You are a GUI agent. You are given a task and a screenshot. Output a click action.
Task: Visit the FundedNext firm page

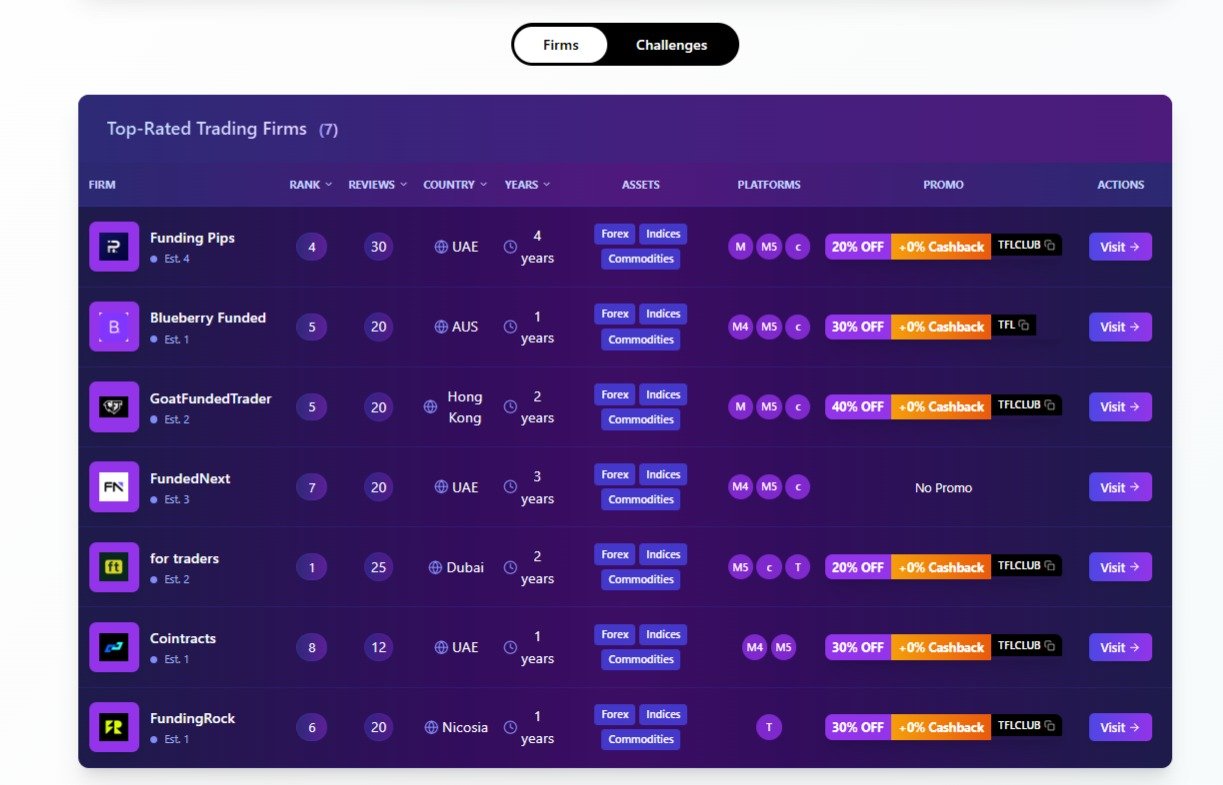pos(1119,488)
